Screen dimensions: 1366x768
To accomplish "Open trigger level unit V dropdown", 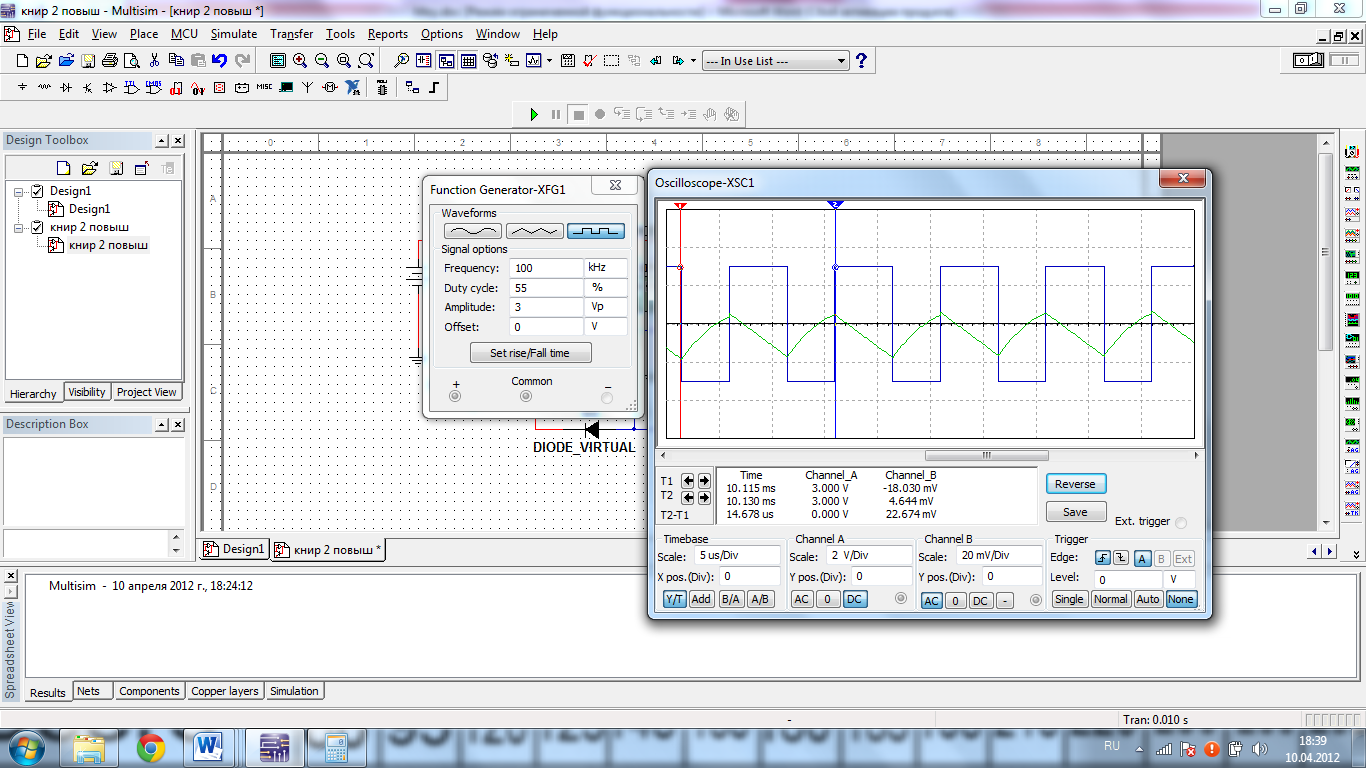I will tap(1181, 580).
